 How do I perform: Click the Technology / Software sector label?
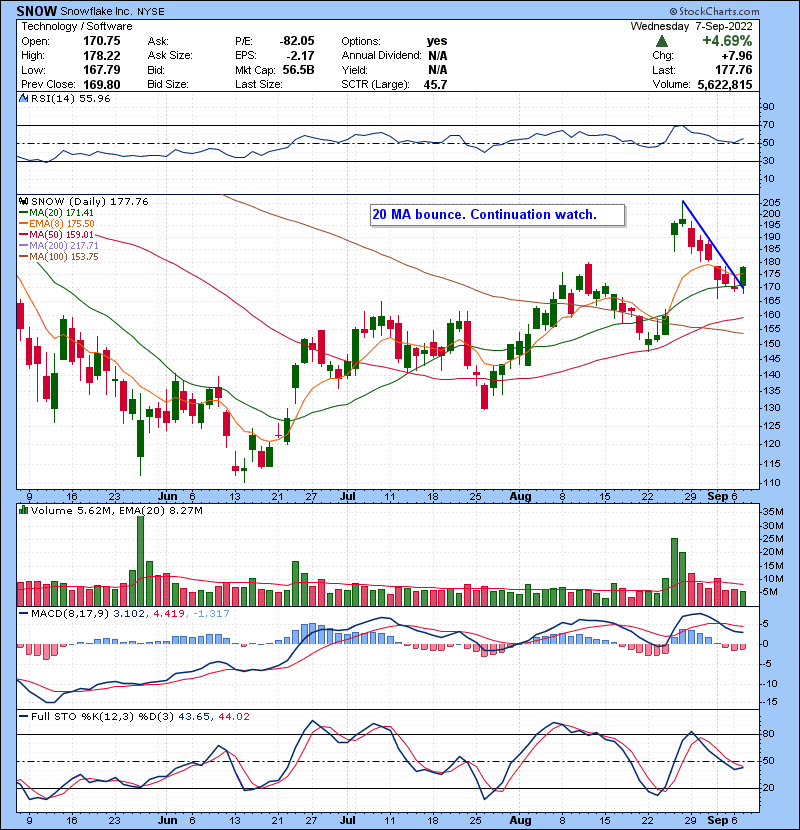77,26
